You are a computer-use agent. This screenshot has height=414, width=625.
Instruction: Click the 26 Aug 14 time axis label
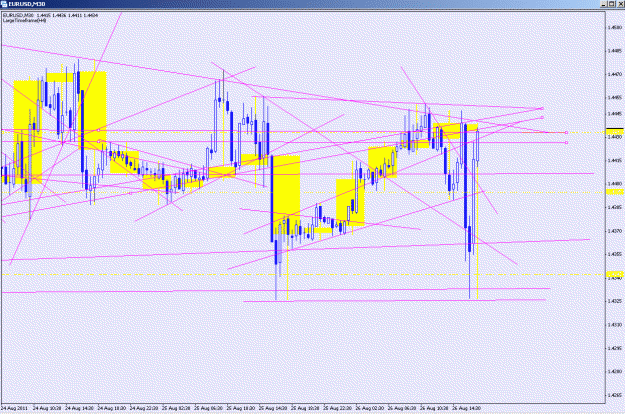467,408
